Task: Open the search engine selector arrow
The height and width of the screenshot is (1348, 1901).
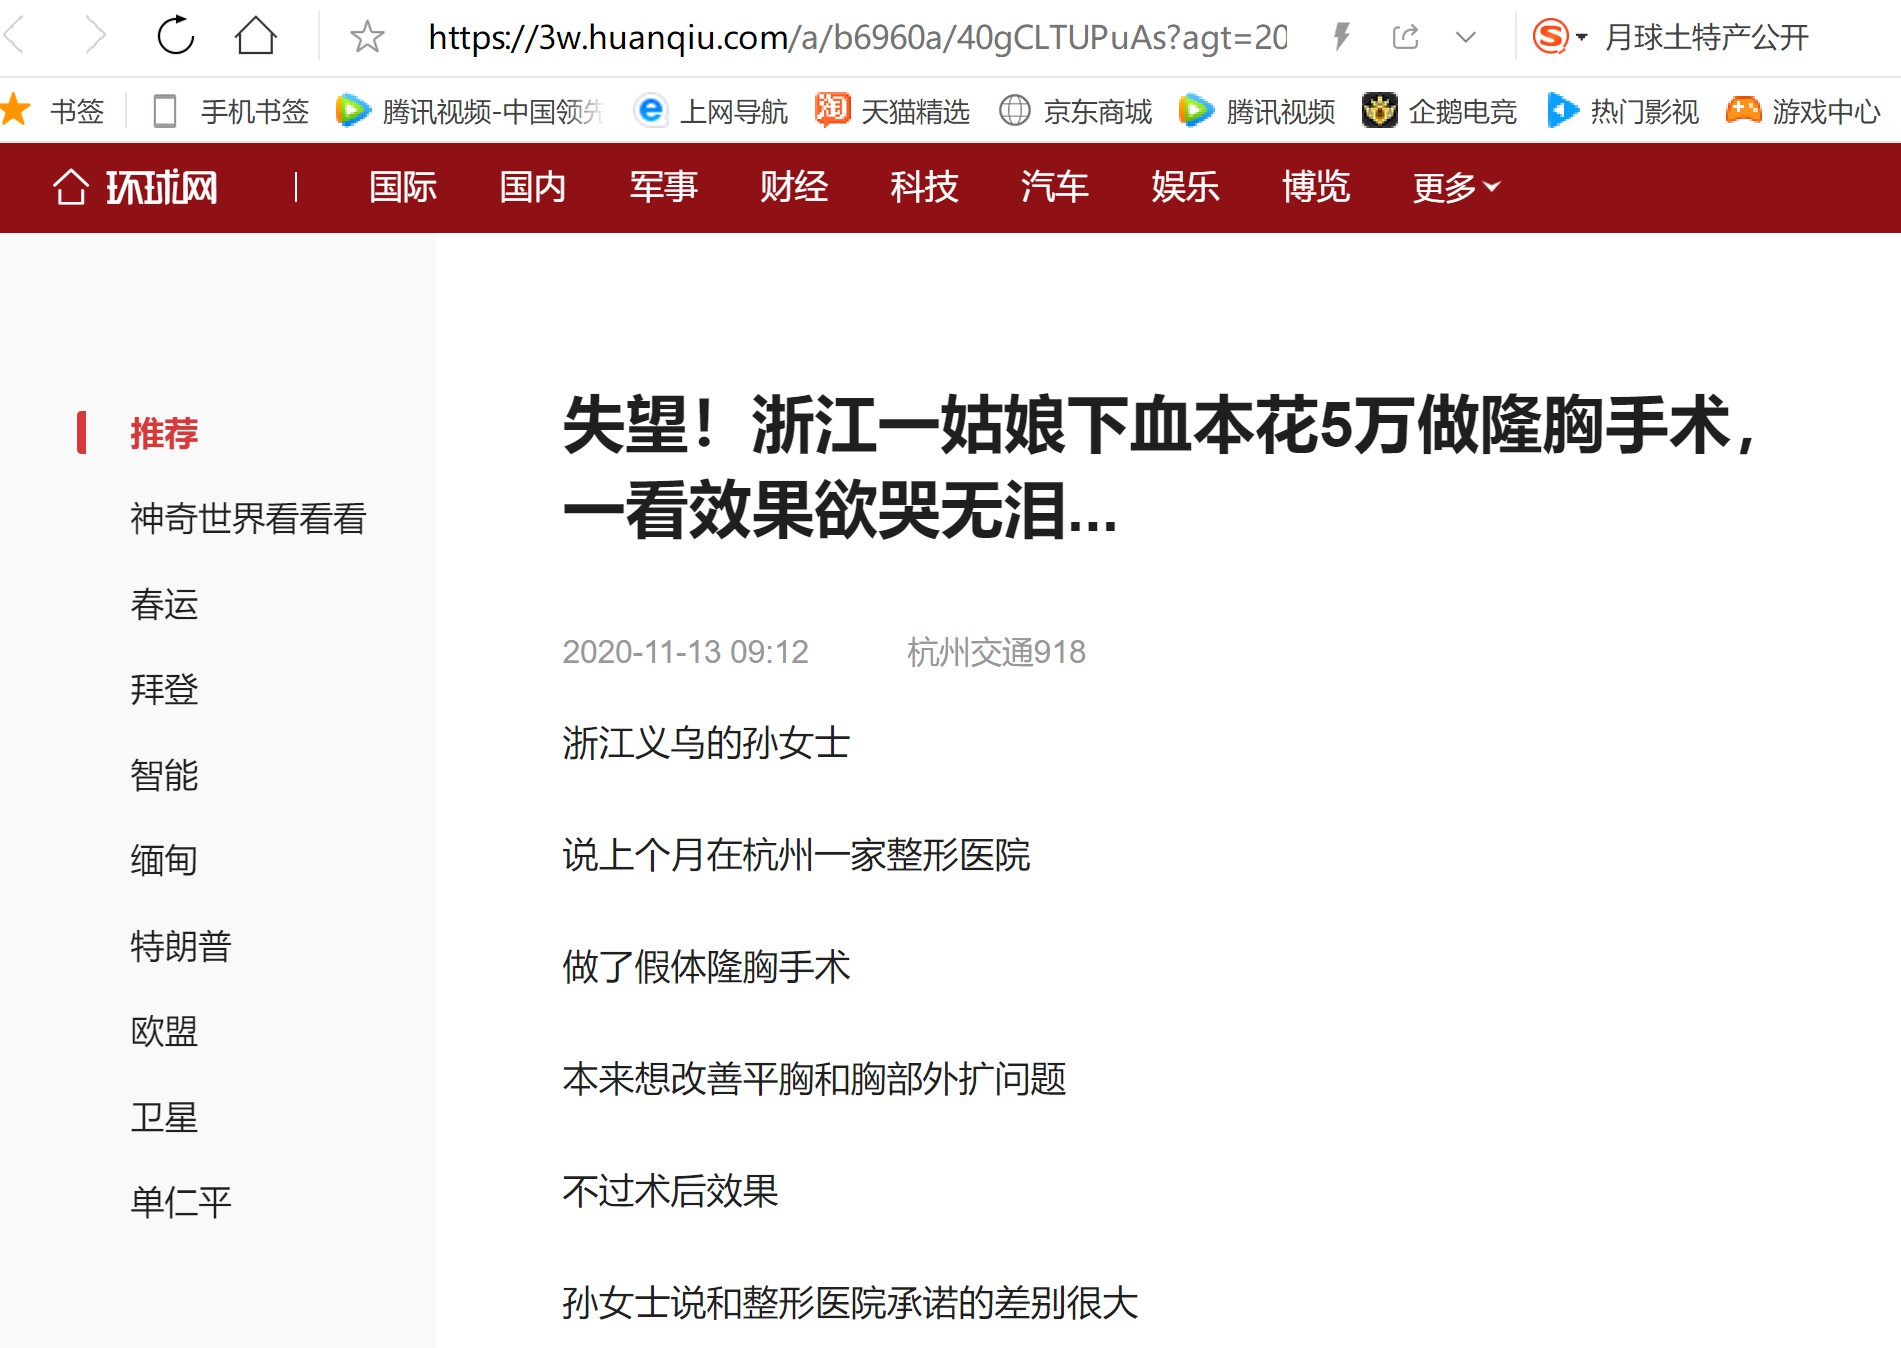Action: 1582,38
